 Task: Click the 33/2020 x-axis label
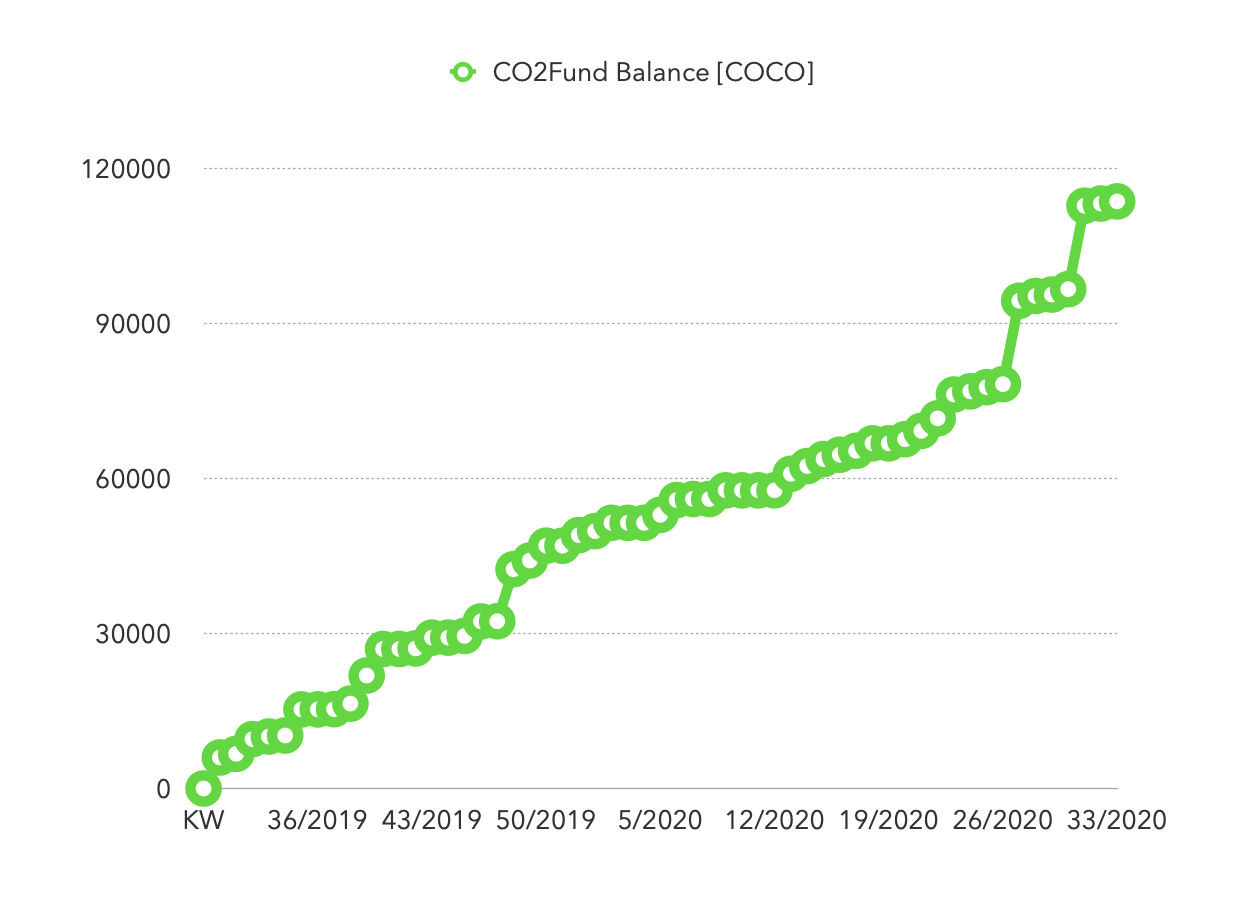pyautogui.click(x=1117, y=821)
